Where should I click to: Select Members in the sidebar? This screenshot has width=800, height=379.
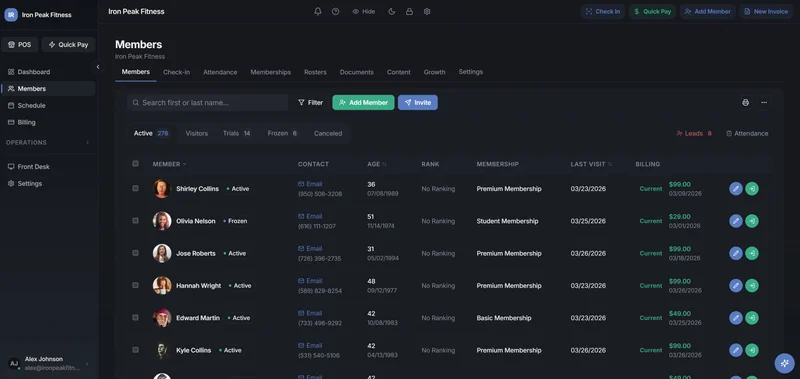coord(48,89)
